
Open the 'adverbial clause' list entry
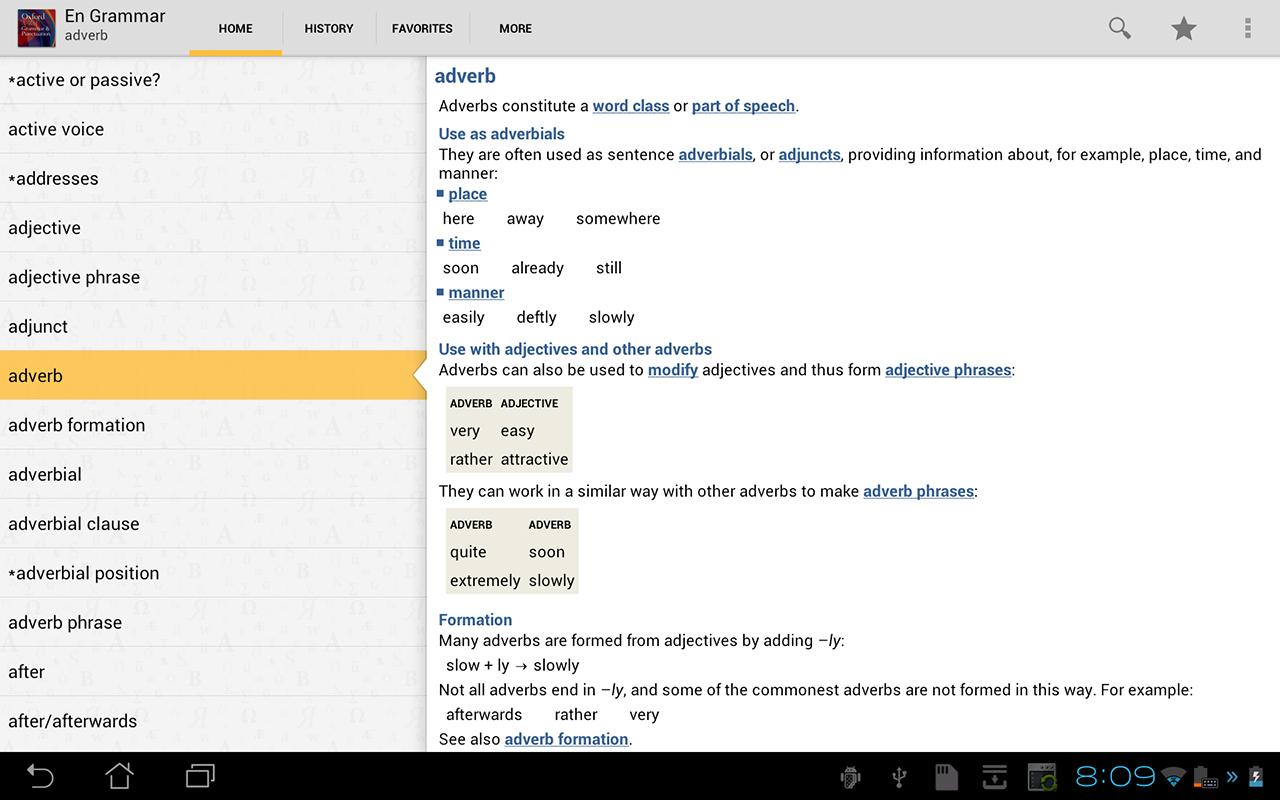point(74,524)
